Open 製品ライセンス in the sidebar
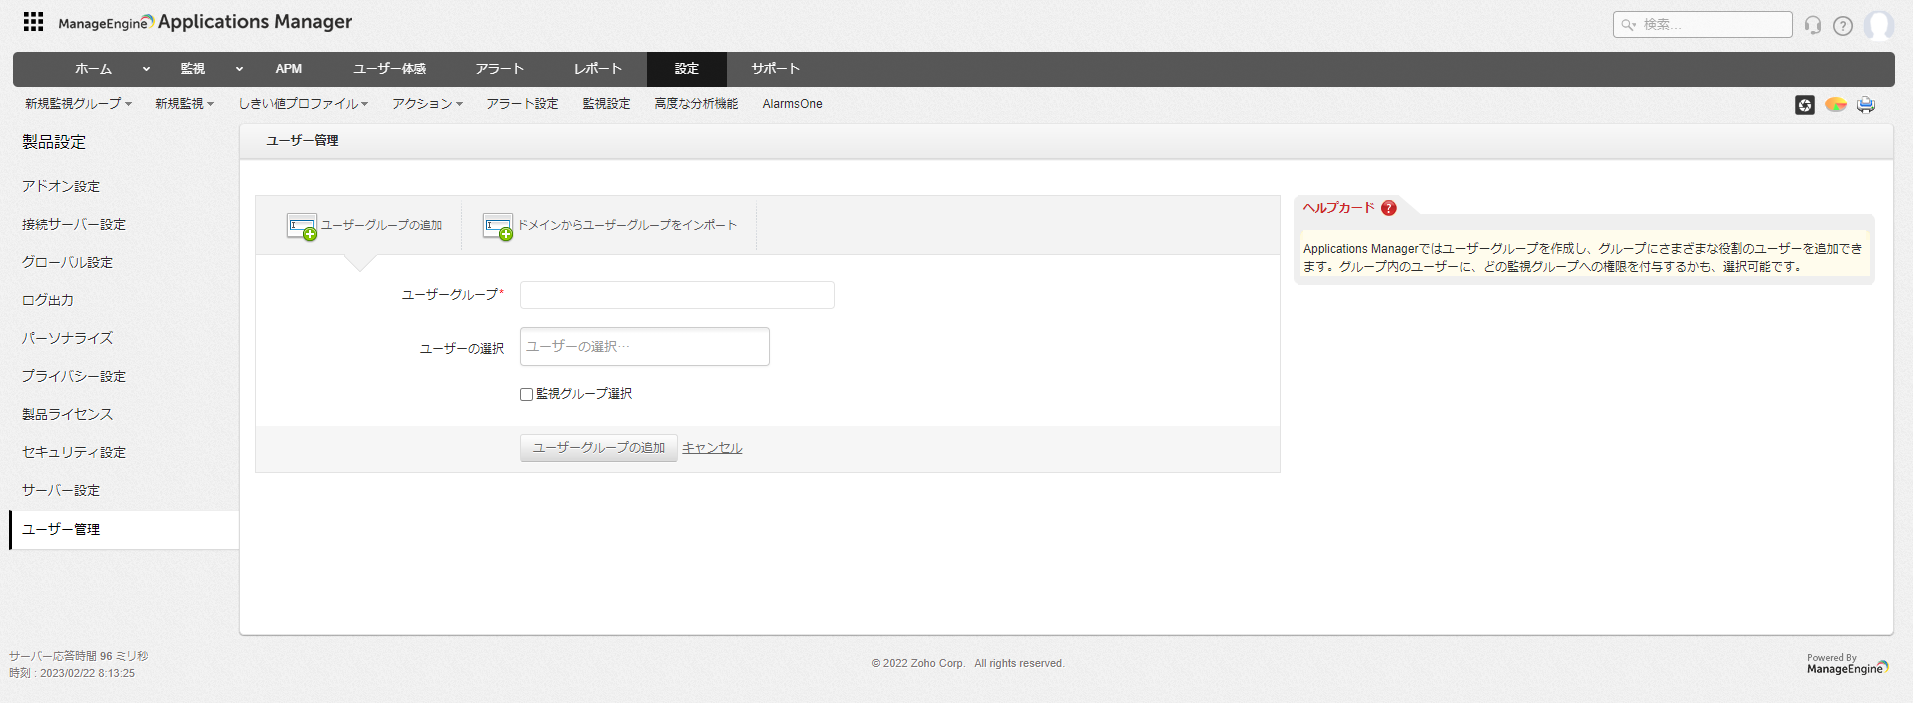 tap(67, 414)
